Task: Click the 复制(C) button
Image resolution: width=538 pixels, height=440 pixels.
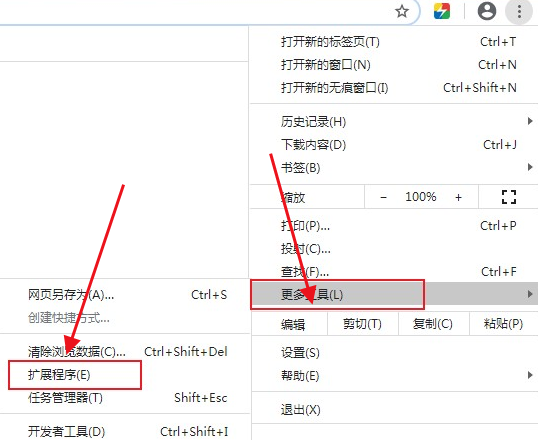Action: point(433,324)
